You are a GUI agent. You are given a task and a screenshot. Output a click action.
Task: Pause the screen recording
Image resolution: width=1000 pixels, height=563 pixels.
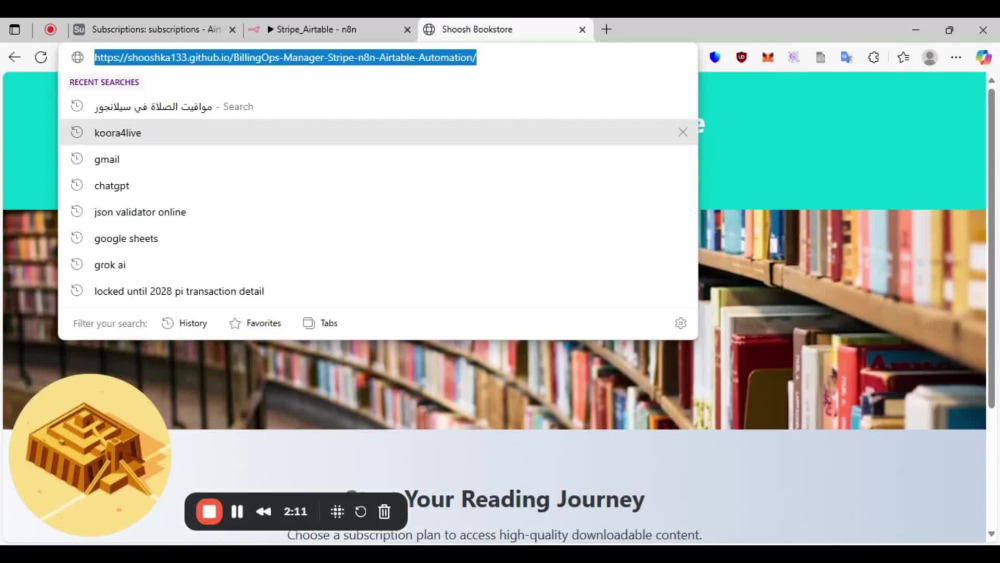coord(237,511)
